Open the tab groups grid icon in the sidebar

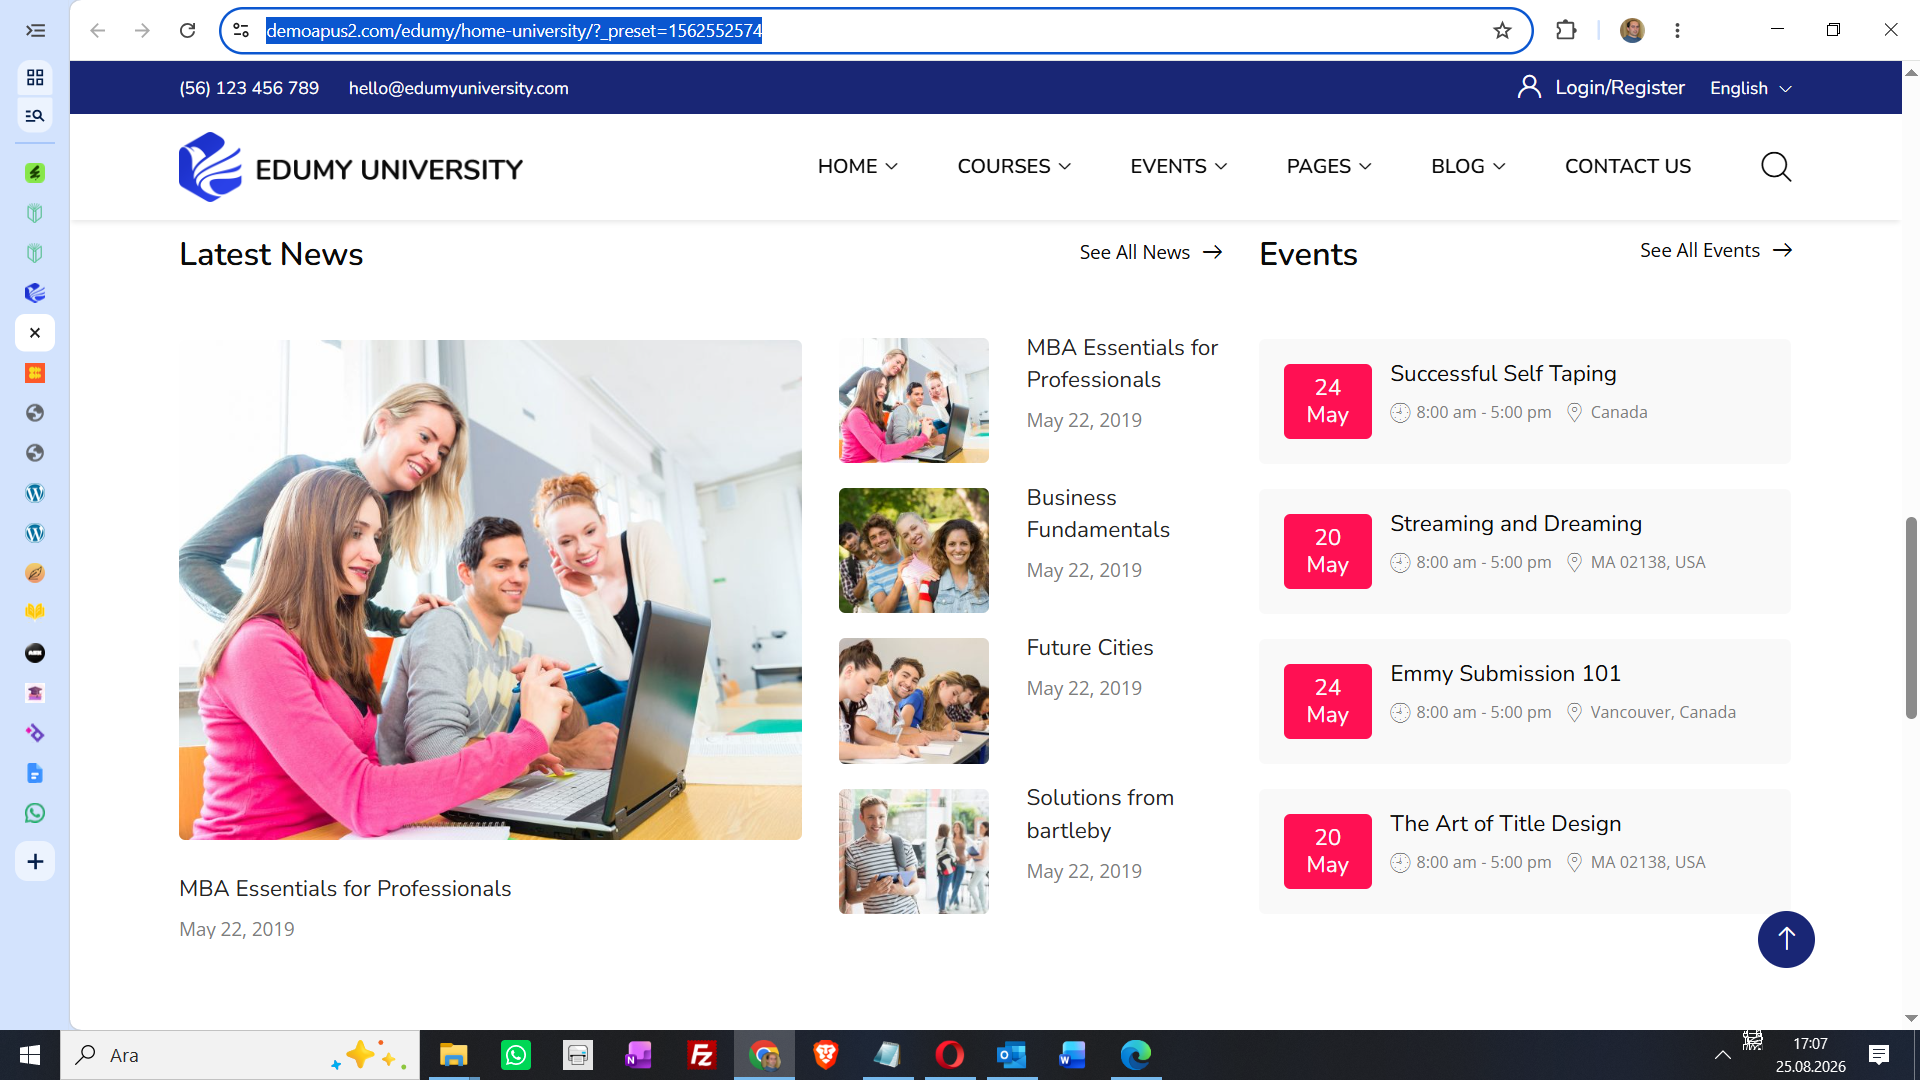[35, 77]
